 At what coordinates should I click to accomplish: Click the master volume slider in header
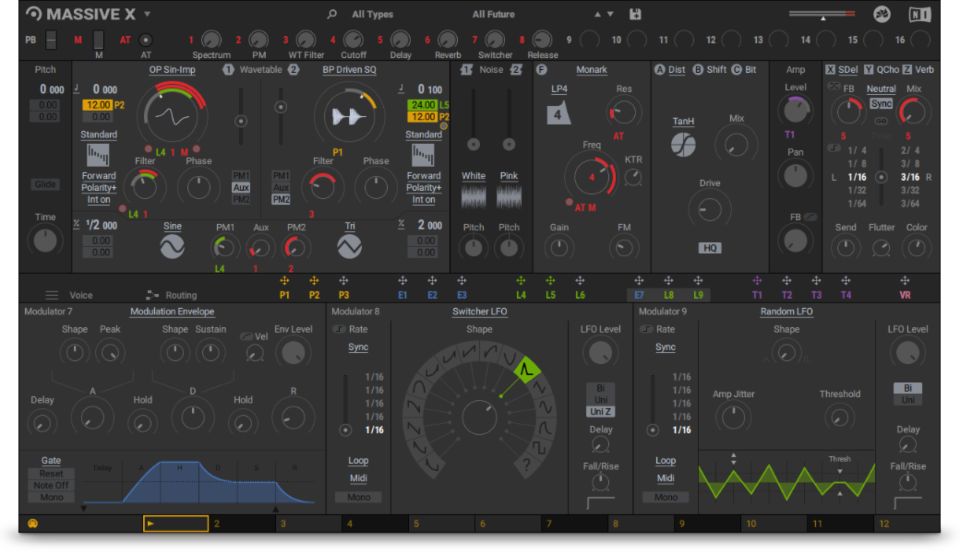point(822,15)
